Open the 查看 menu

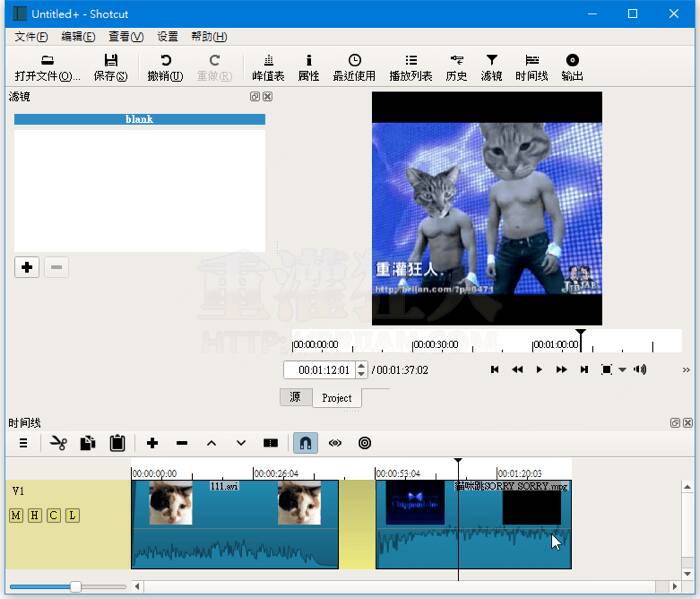click(126, 37)
